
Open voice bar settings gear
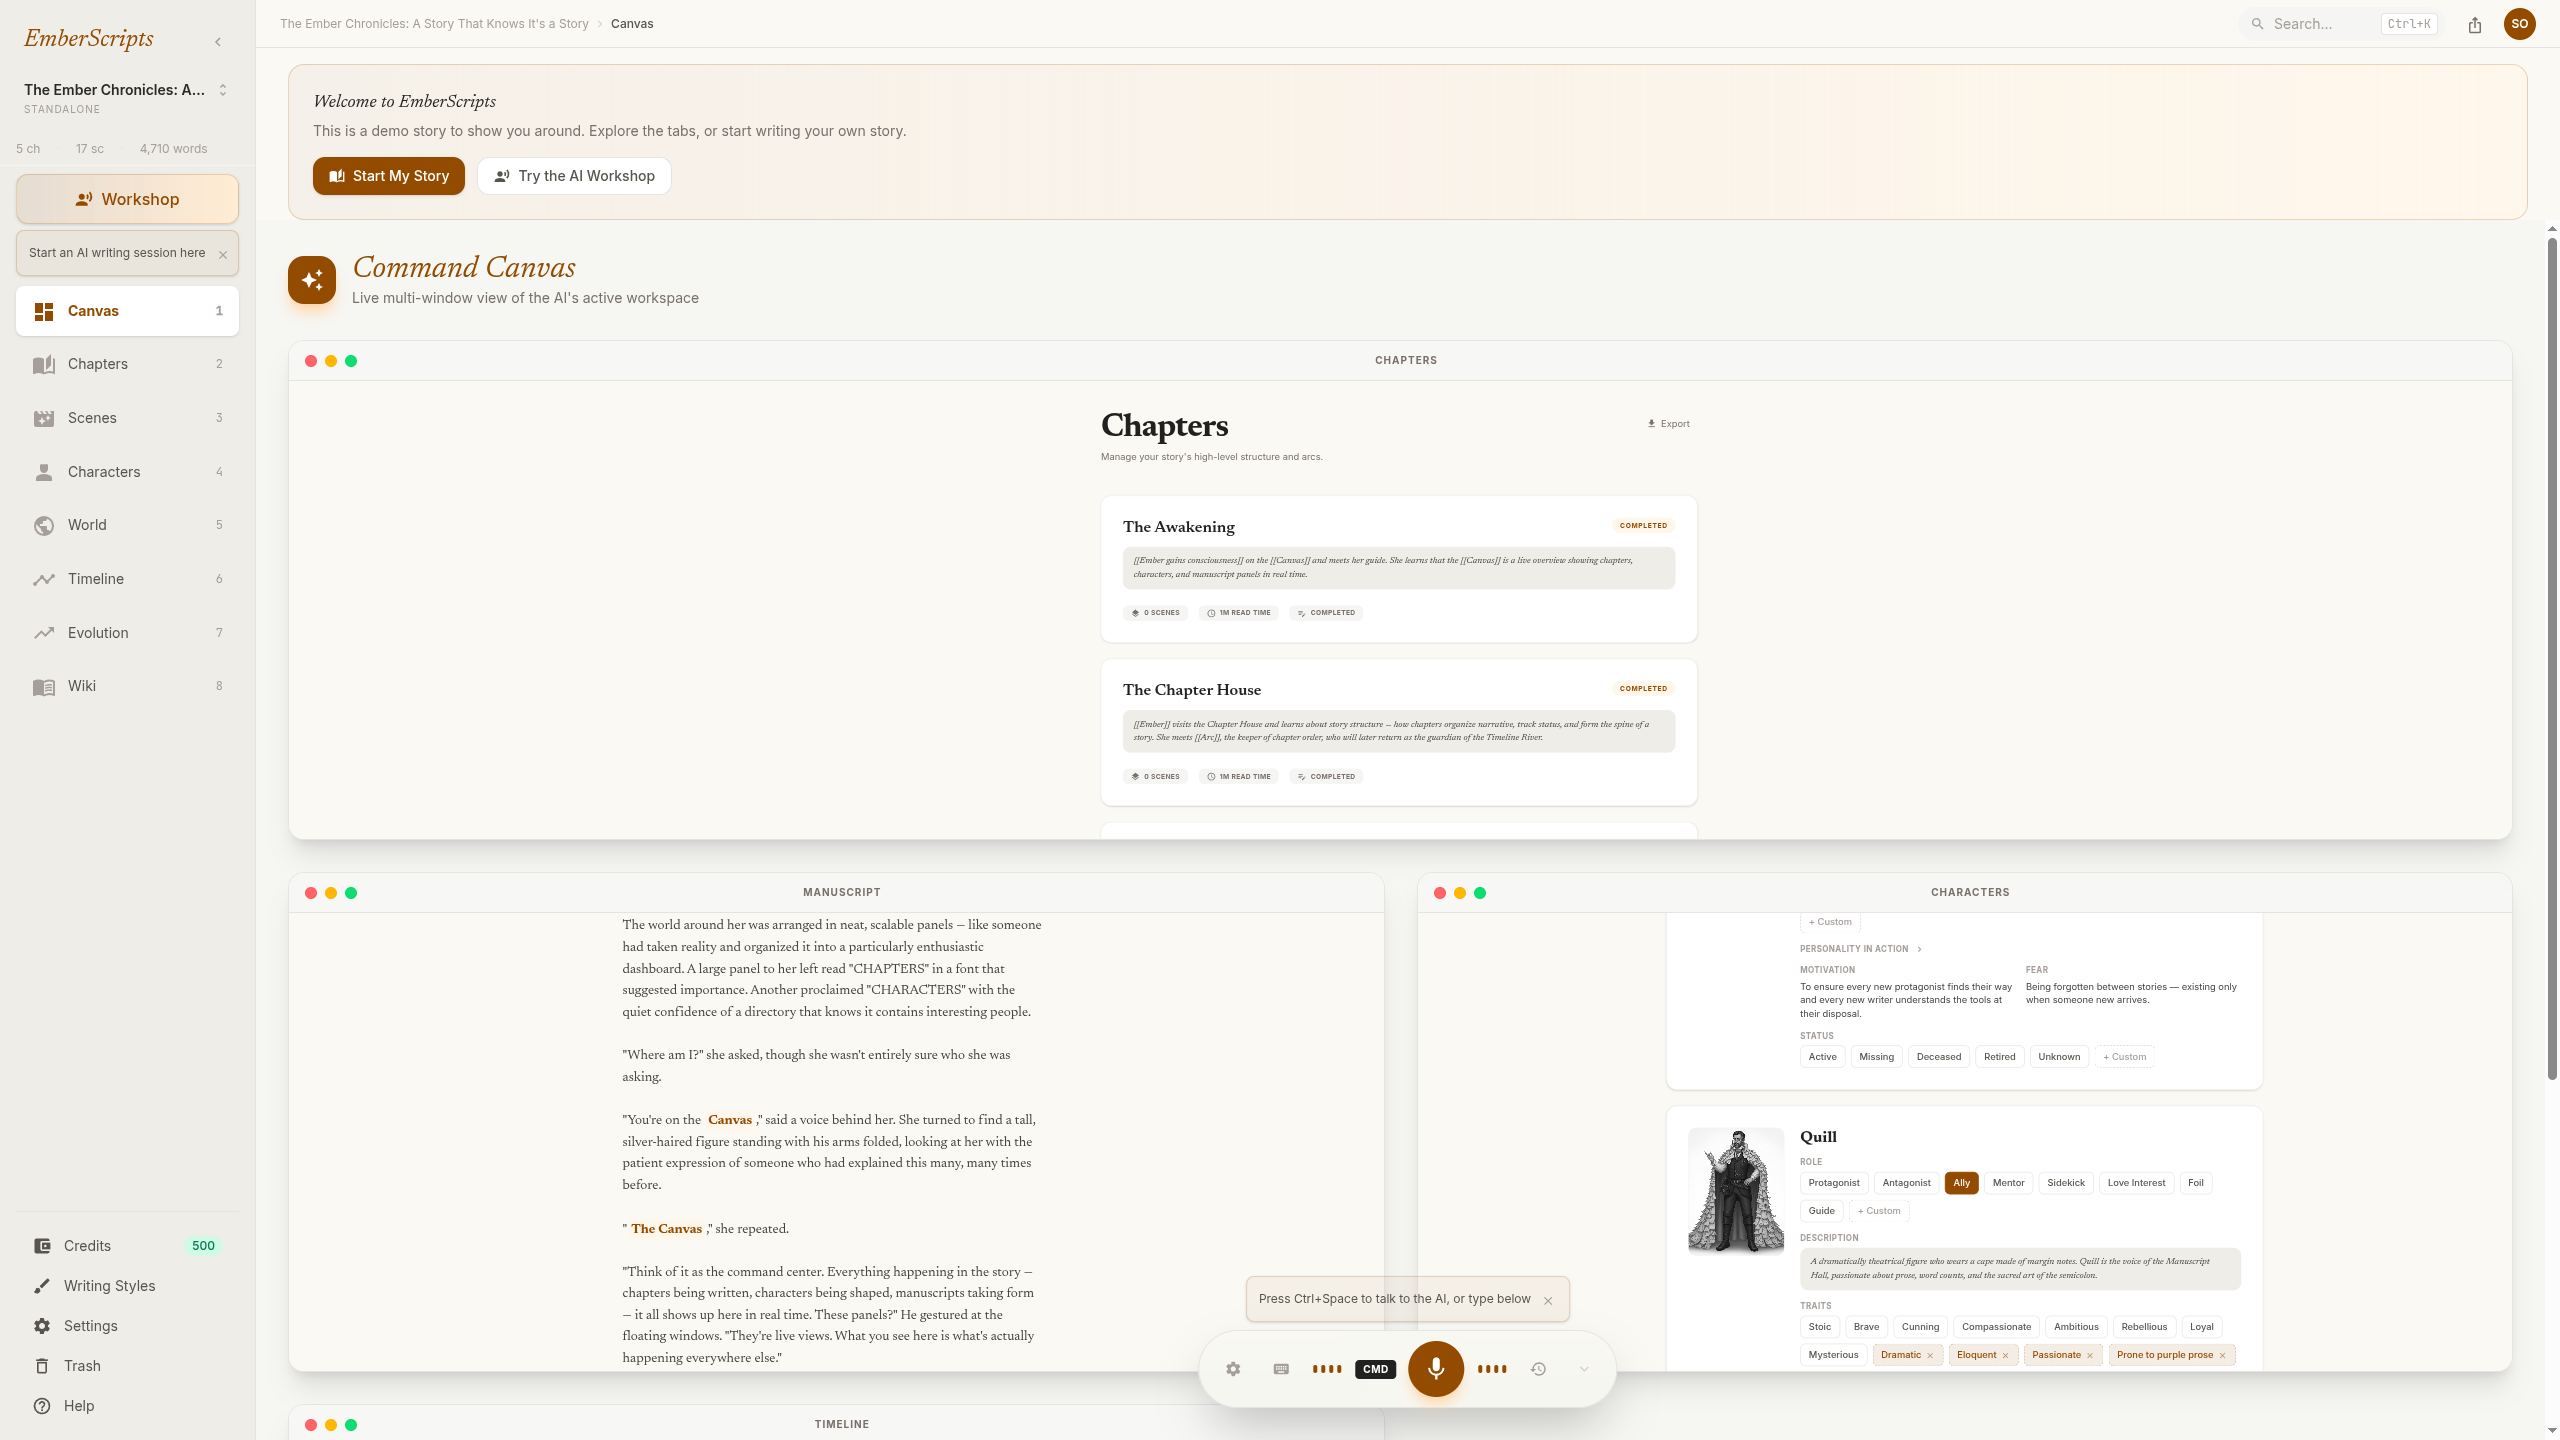(x=1233, y=1369)
